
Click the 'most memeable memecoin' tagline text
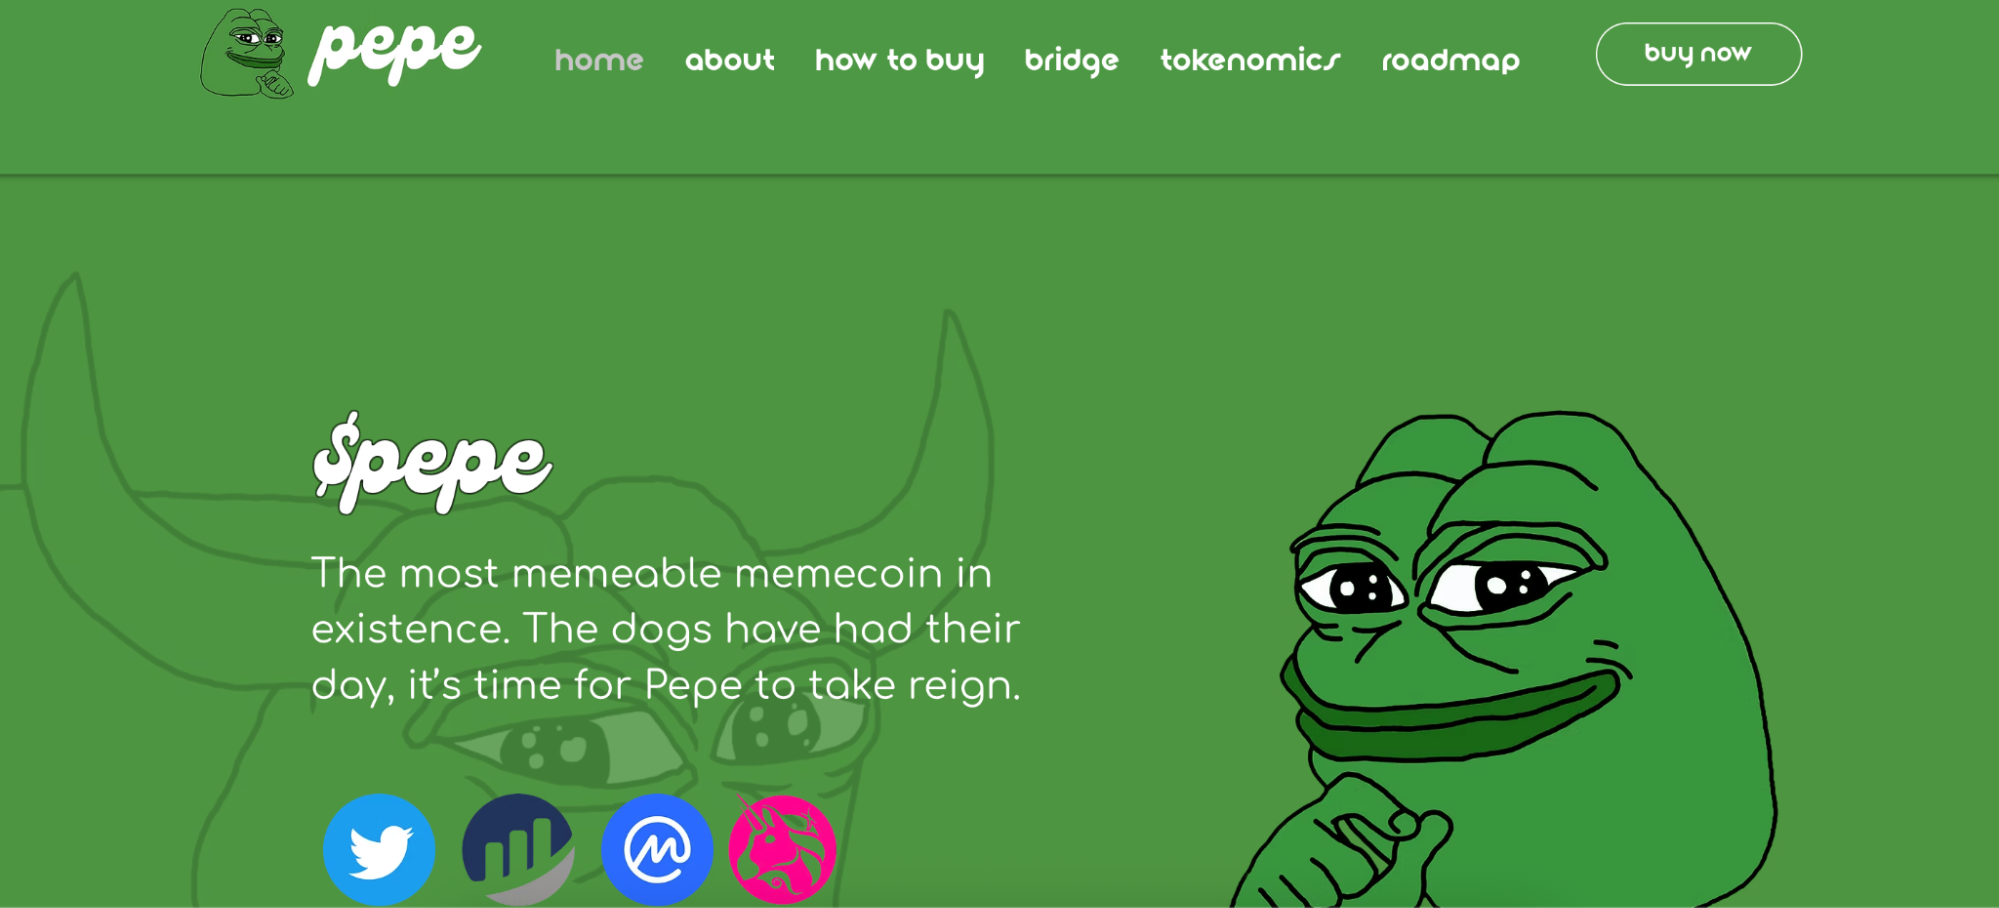pos(666,629)
